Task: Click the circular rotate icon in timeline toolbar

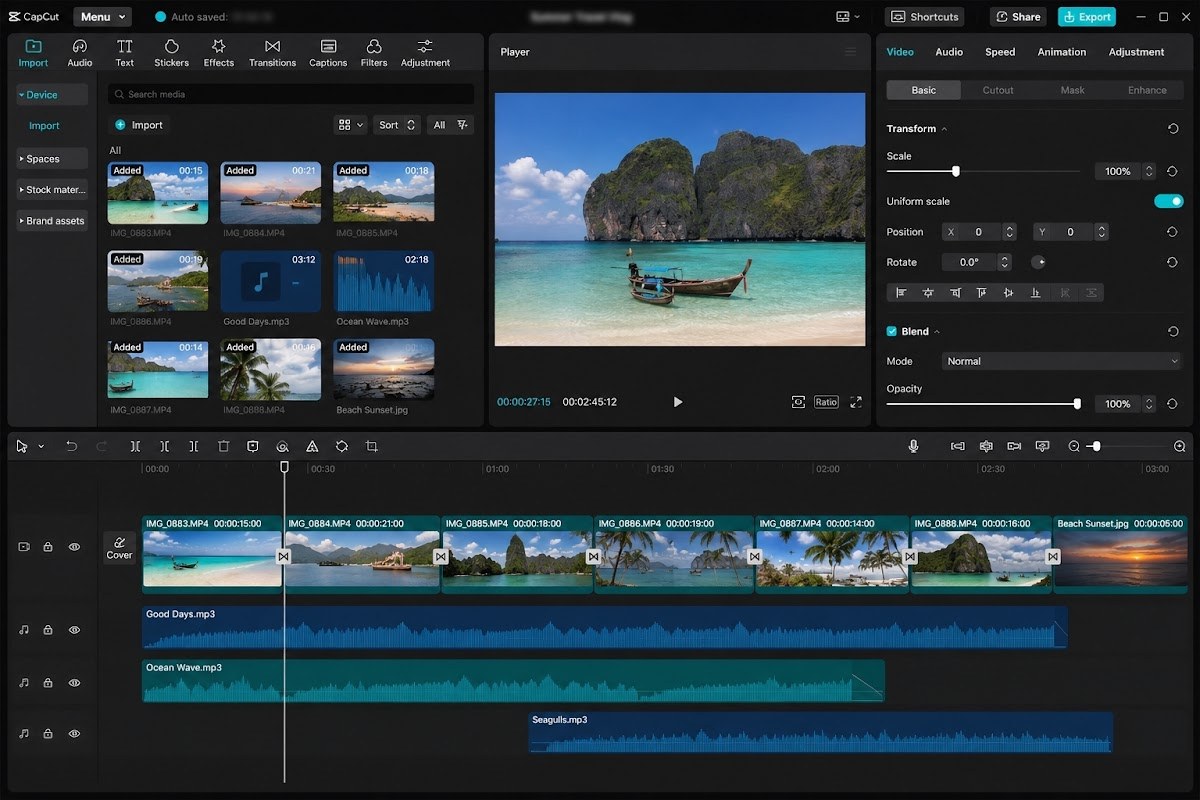Action: click(342, 446)
